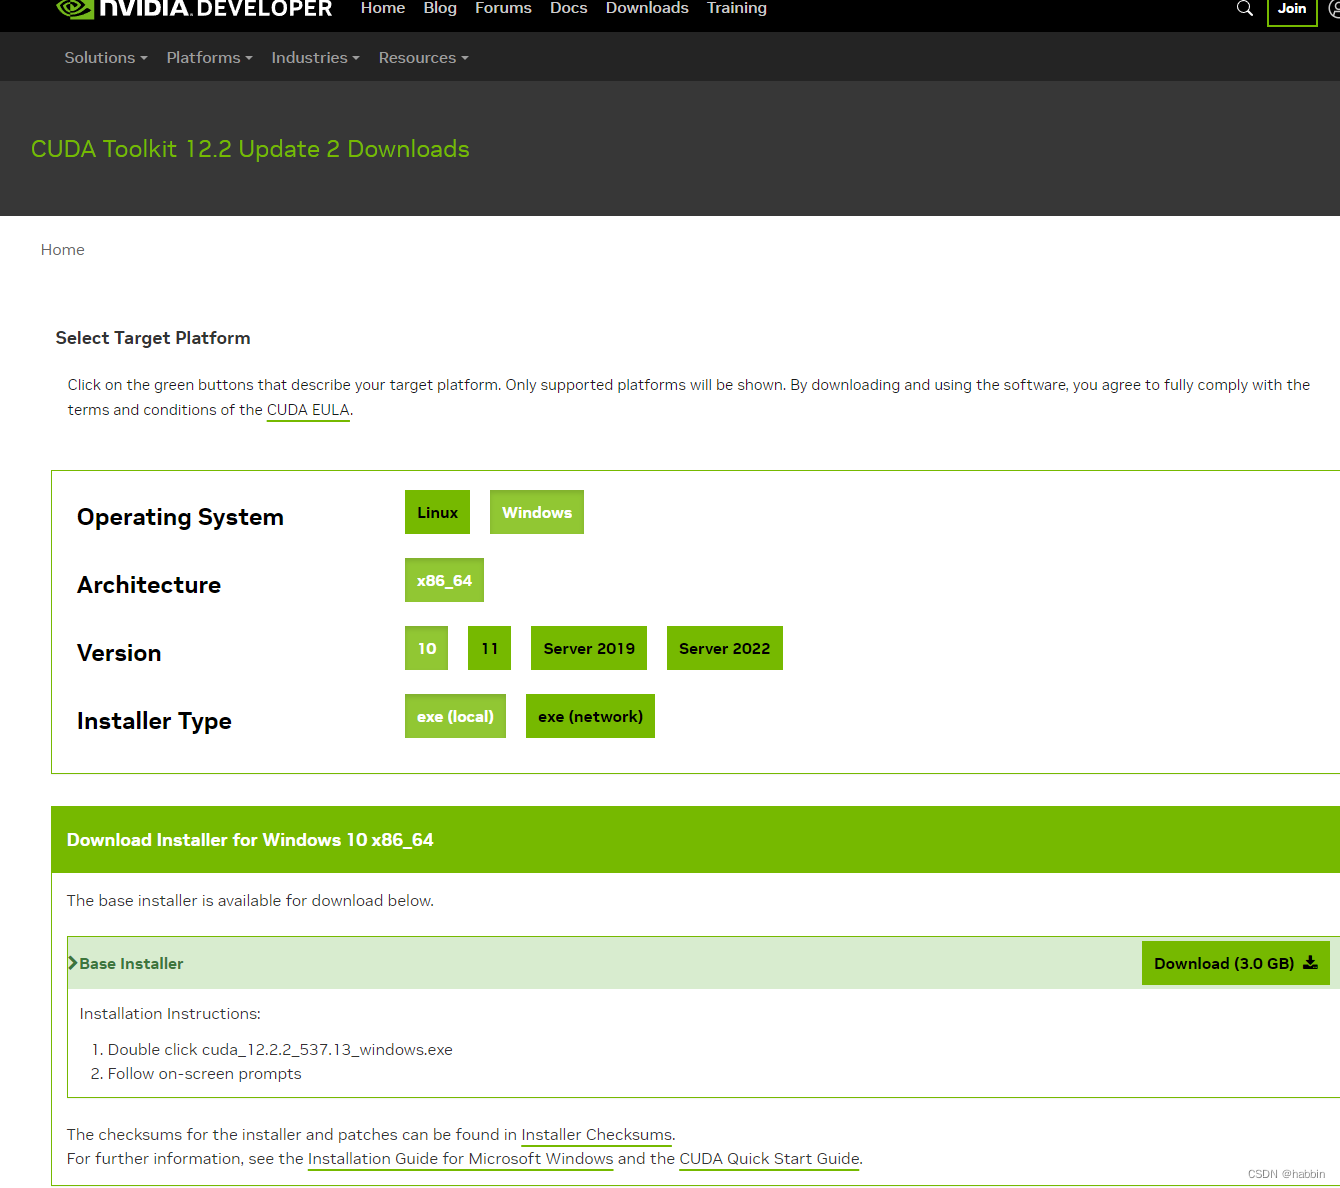
Task: Open Installation Guide for Microsoft Windows link
Action: (460, 1159)
